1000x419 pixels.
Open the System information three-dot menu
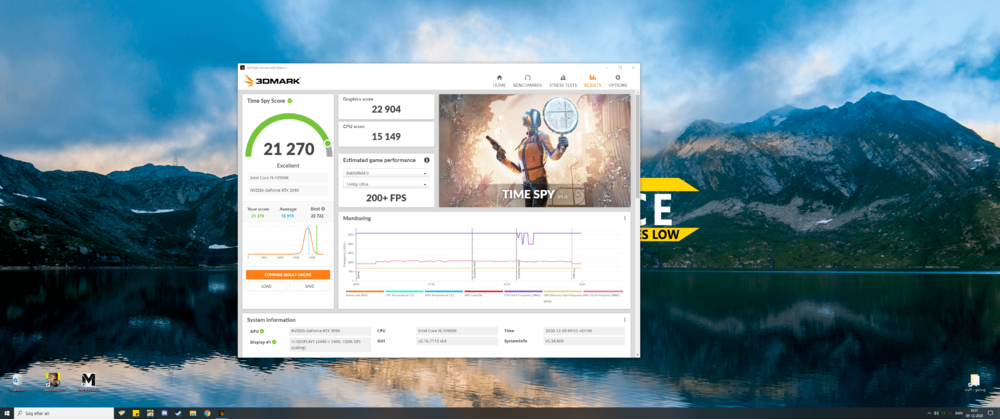coord(625,320)
